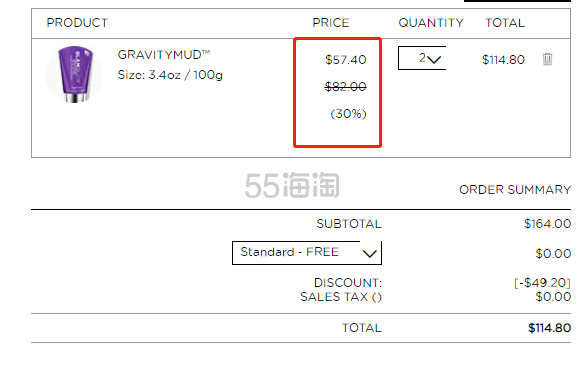Click the sale price $57.40
This screenshot has height=370, width=585.
pyautogui.click(x=345, y=60)
